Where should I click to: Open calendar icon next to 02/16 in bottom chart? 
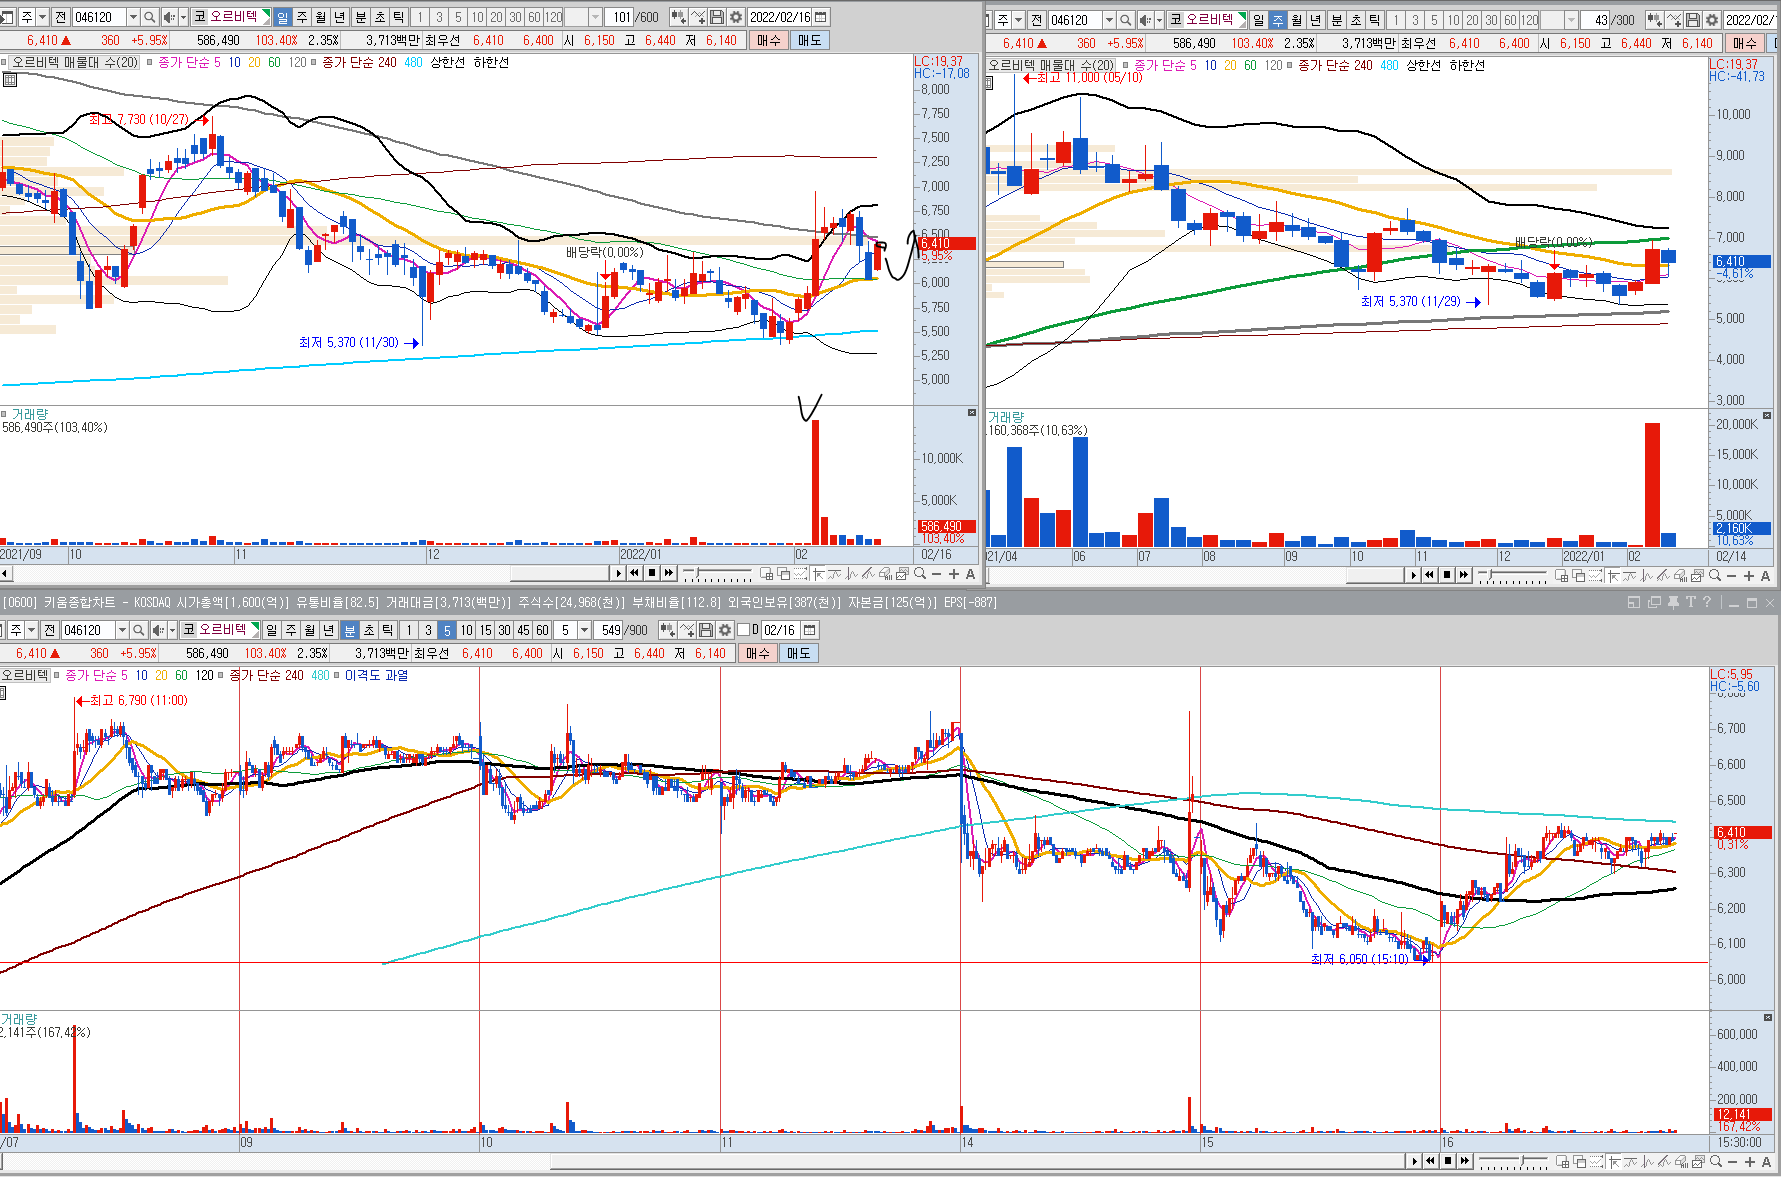point(810,630)
